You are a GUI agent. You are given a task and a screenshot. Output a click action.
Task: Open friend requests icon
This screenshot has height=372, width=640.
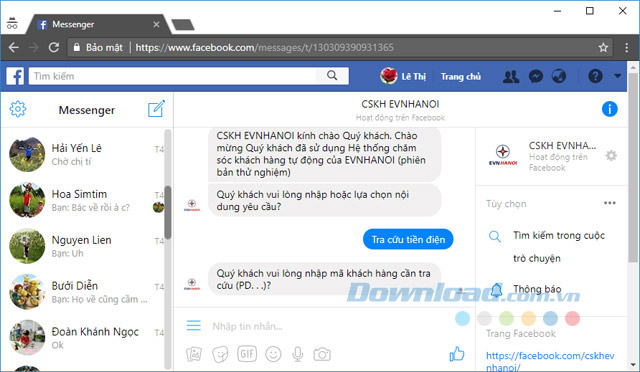pyautogui.click(x=511, y=76)
